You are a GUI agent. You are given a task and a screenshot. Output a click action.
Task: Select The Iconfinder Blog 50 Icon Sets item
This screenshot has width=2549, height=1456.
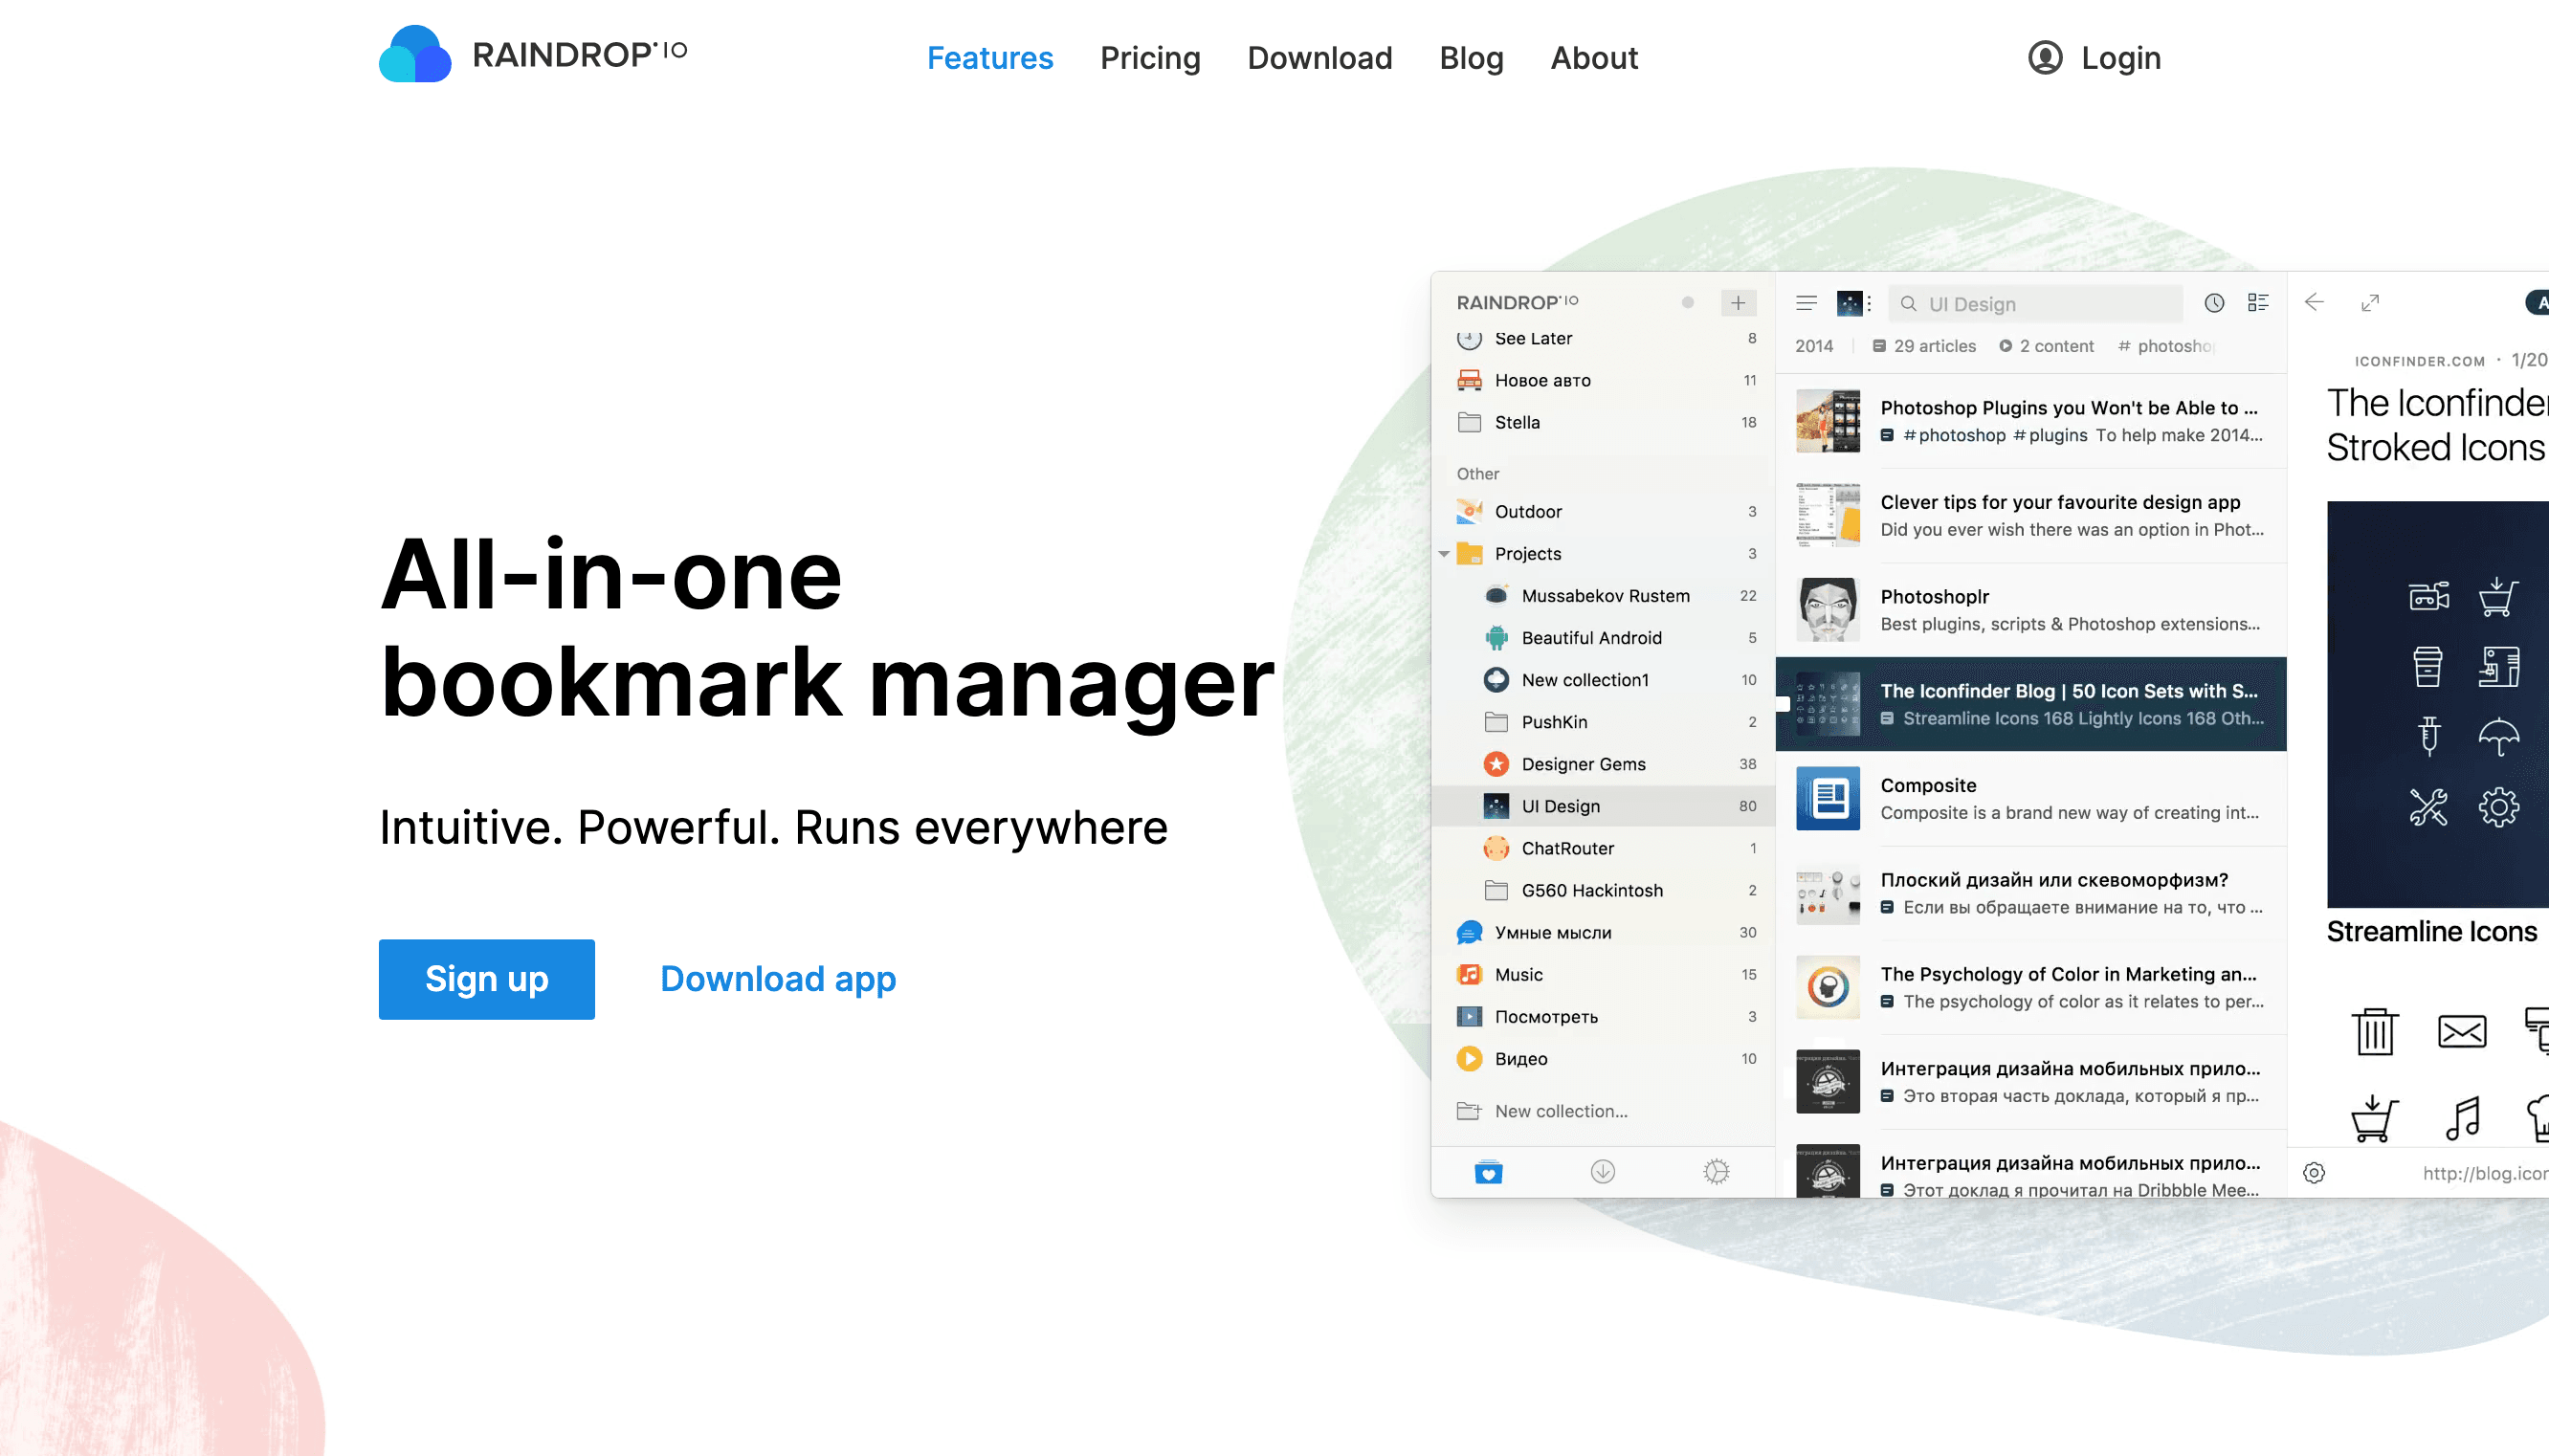[2031, 704]
